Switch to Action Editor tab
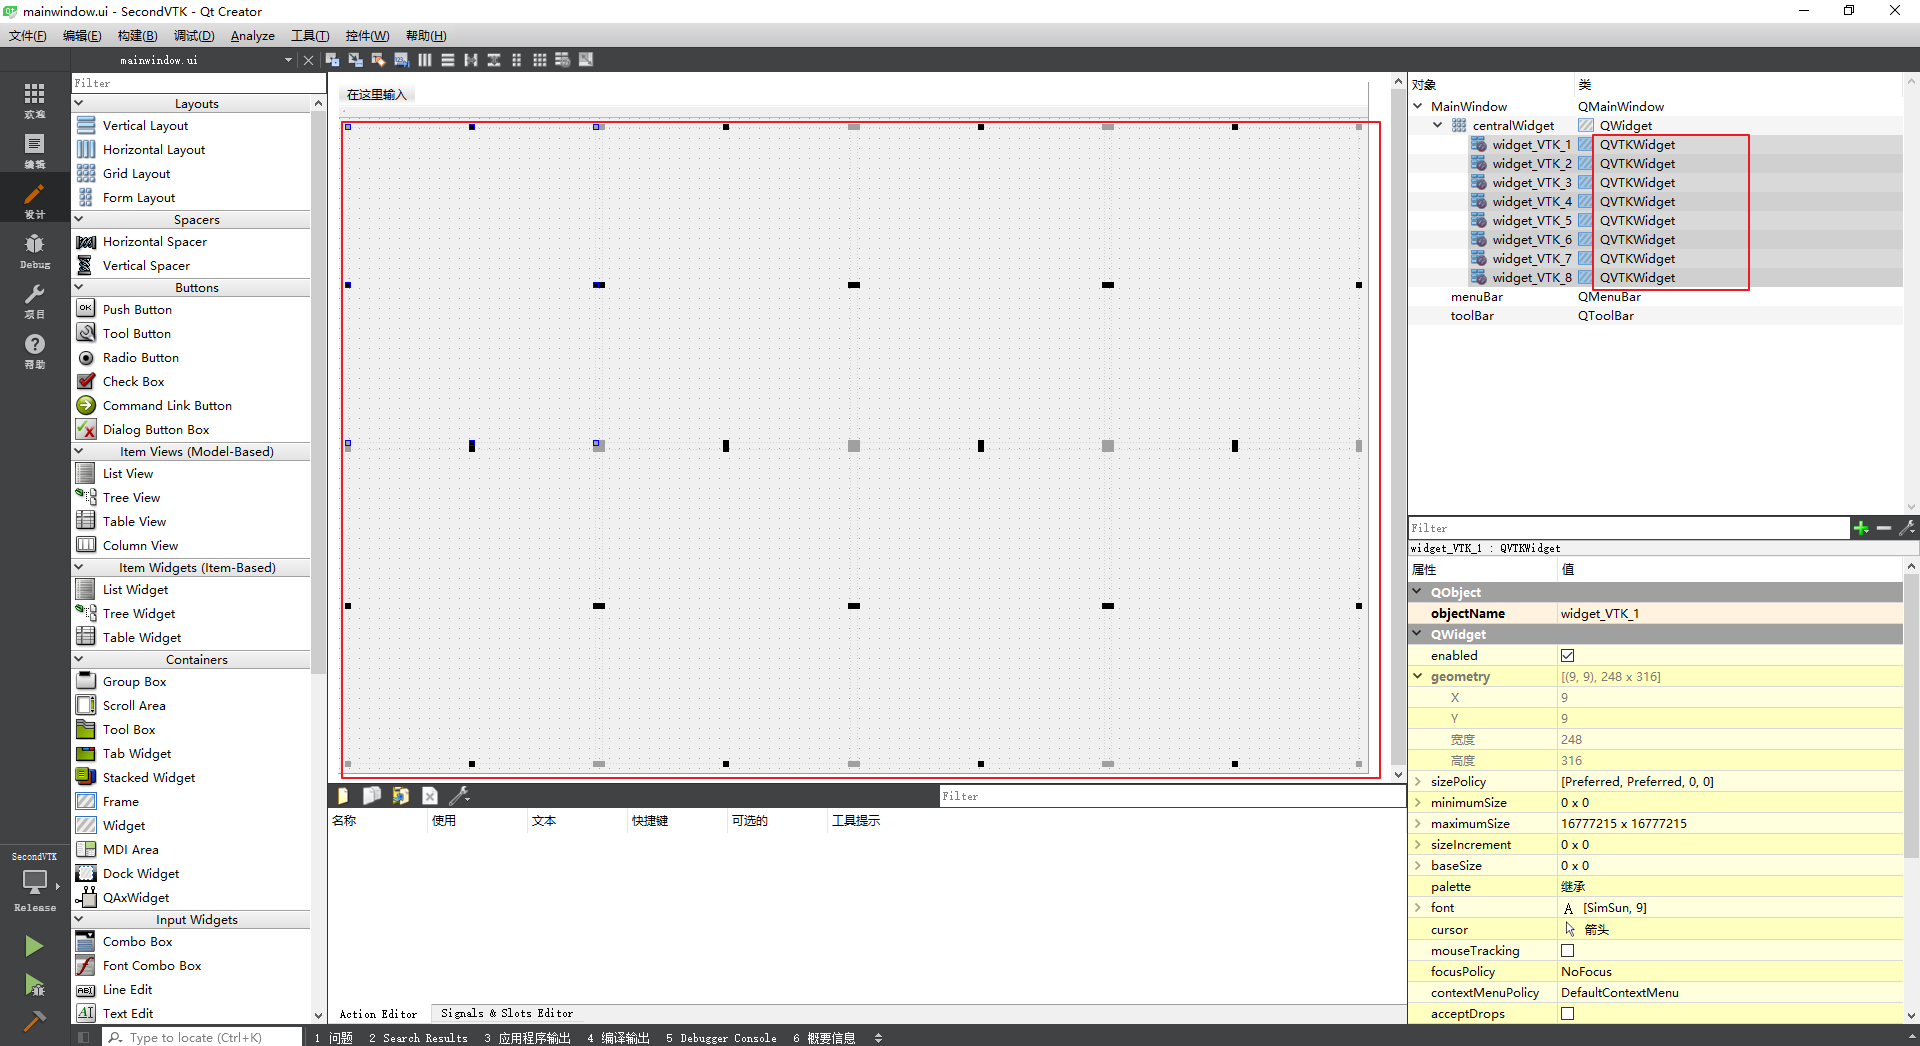The width and height of the screenshot is (1920, 1046). (x=378, y=1014)
